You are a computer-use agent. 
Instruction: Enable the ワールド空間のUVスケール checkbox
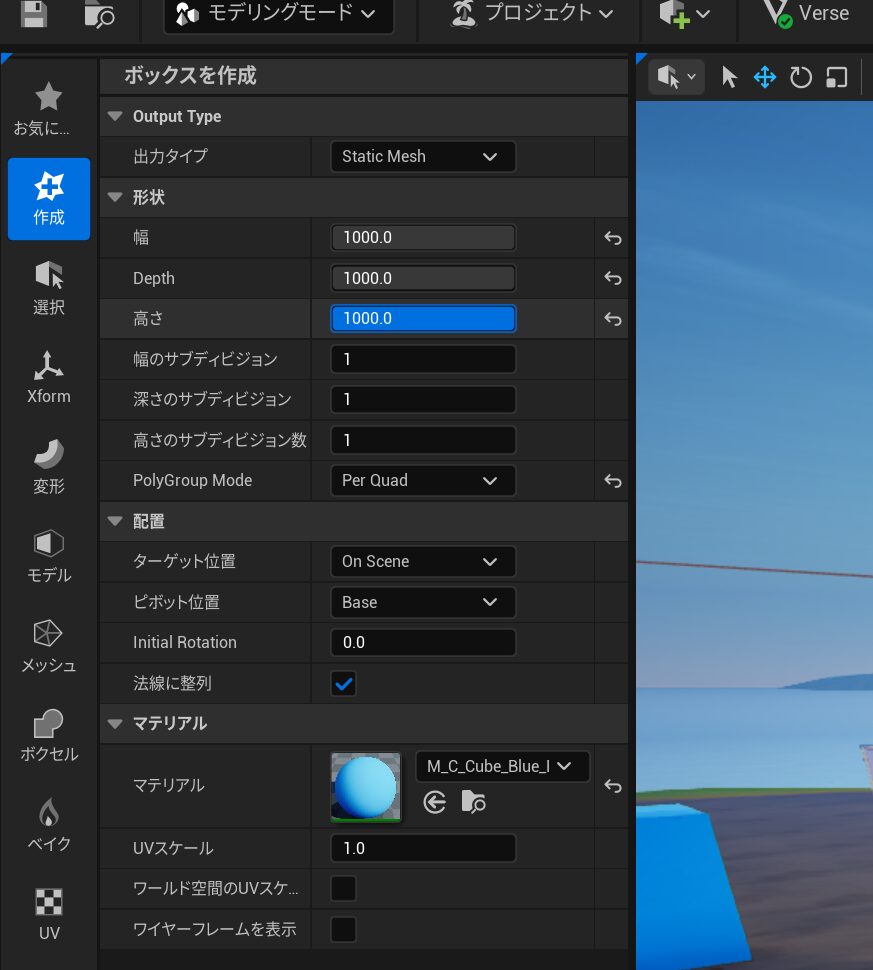pos(343,888)
